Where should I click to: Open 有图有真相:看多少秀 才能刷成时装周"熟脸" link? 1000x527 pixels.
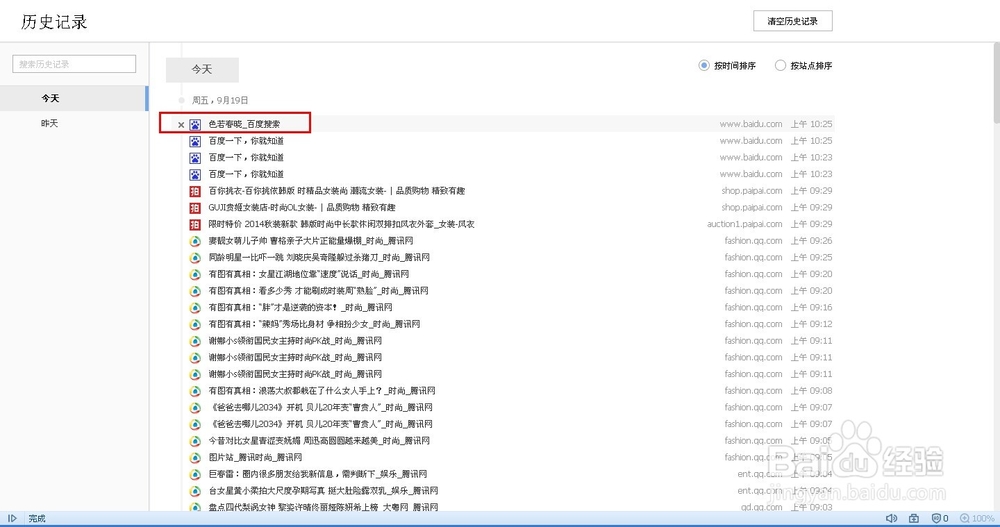click(318, 291)
